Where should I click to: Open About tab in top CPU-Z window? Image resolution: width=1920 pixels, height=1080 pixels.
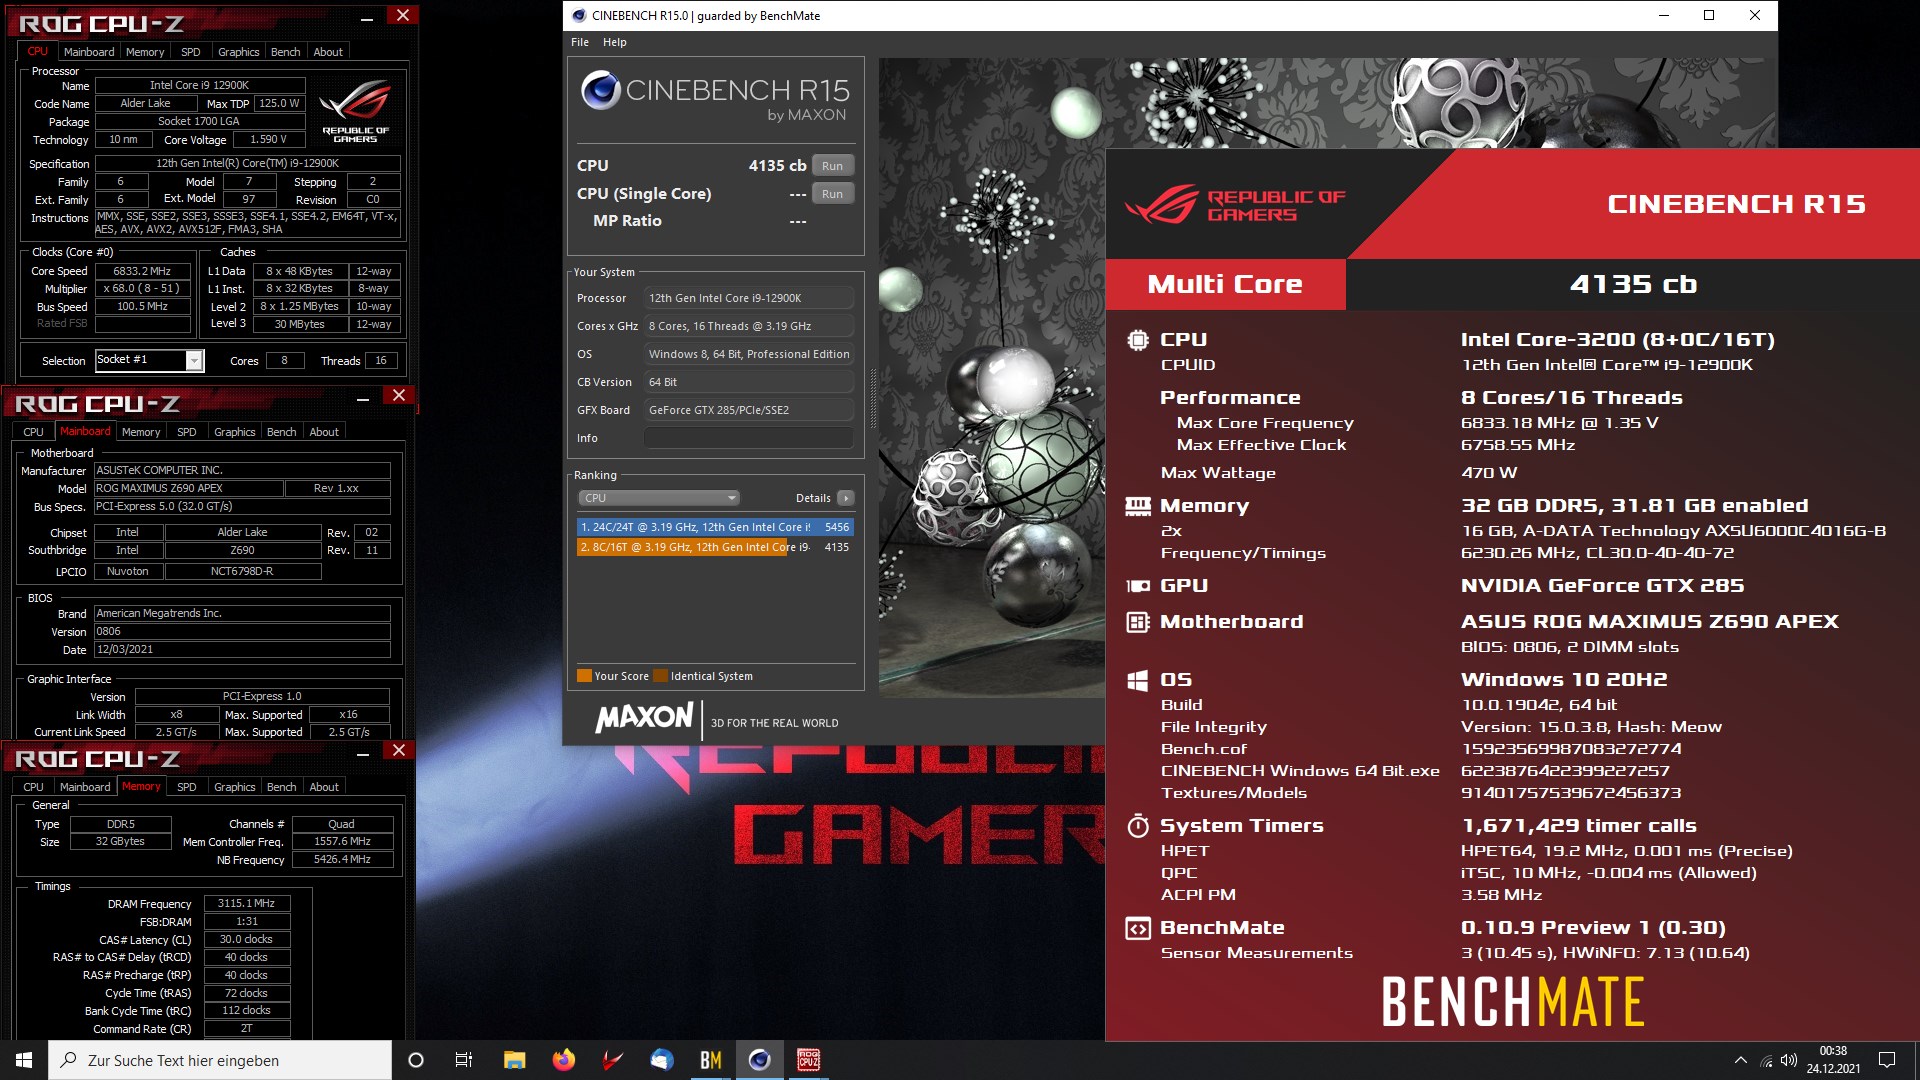[x=328, y=52]
